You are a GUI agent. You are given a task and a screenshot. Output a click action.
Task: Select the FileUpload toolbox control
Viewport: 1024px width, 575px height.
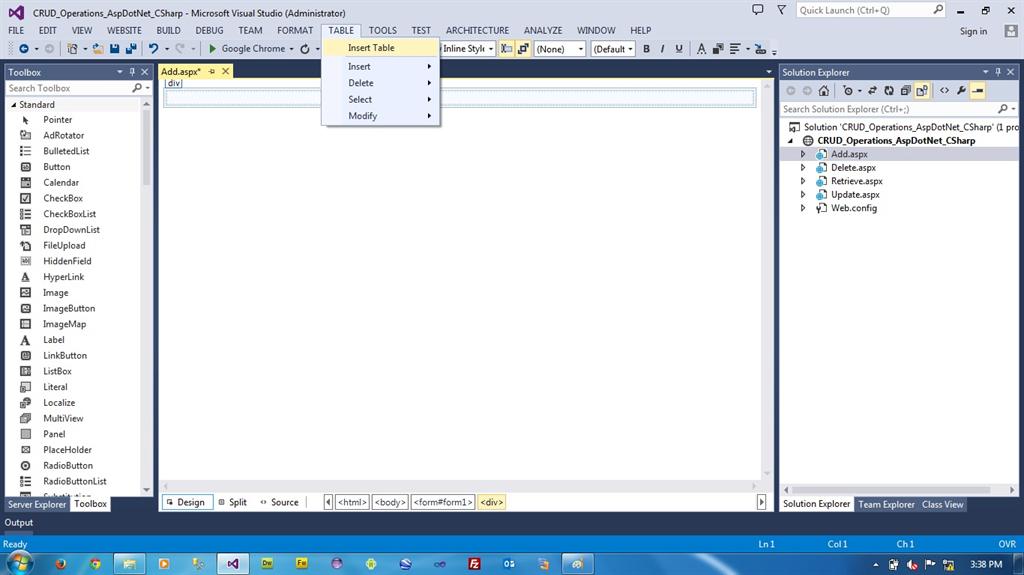click(64, 246)
